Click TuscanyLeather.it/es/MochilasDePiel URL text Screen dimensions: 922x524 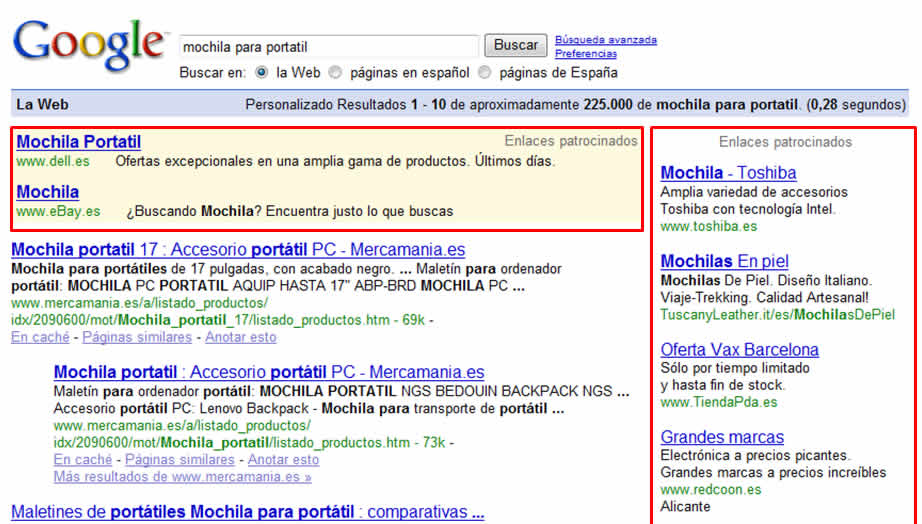[777, 315]
